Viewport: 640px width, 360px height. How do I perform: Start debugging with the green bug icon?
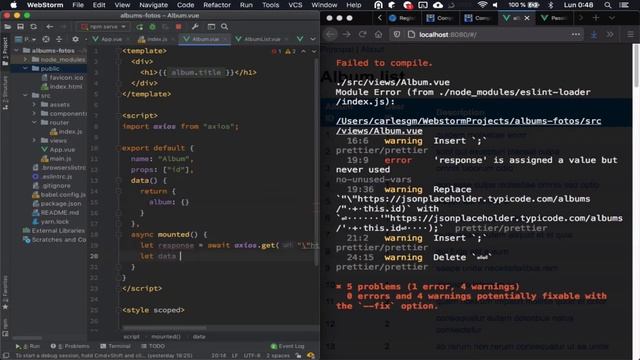(152, 27)
